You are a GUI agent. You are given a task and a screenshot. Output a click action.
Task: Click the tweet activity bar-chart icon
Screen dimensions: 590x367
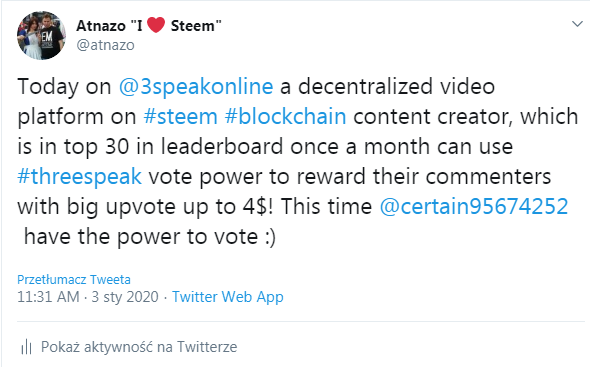(x=26, y=346)
